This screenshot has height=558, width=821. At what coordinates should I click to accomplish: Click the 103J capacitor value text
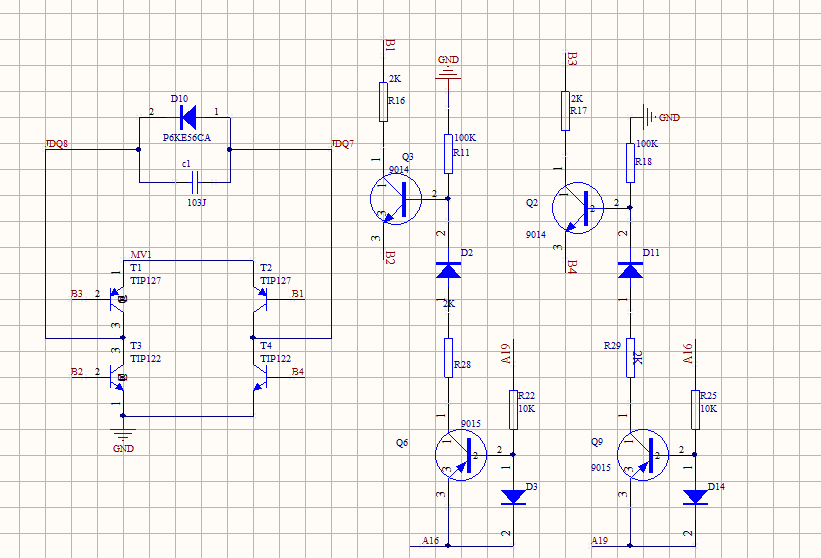(x=196, y=202)
